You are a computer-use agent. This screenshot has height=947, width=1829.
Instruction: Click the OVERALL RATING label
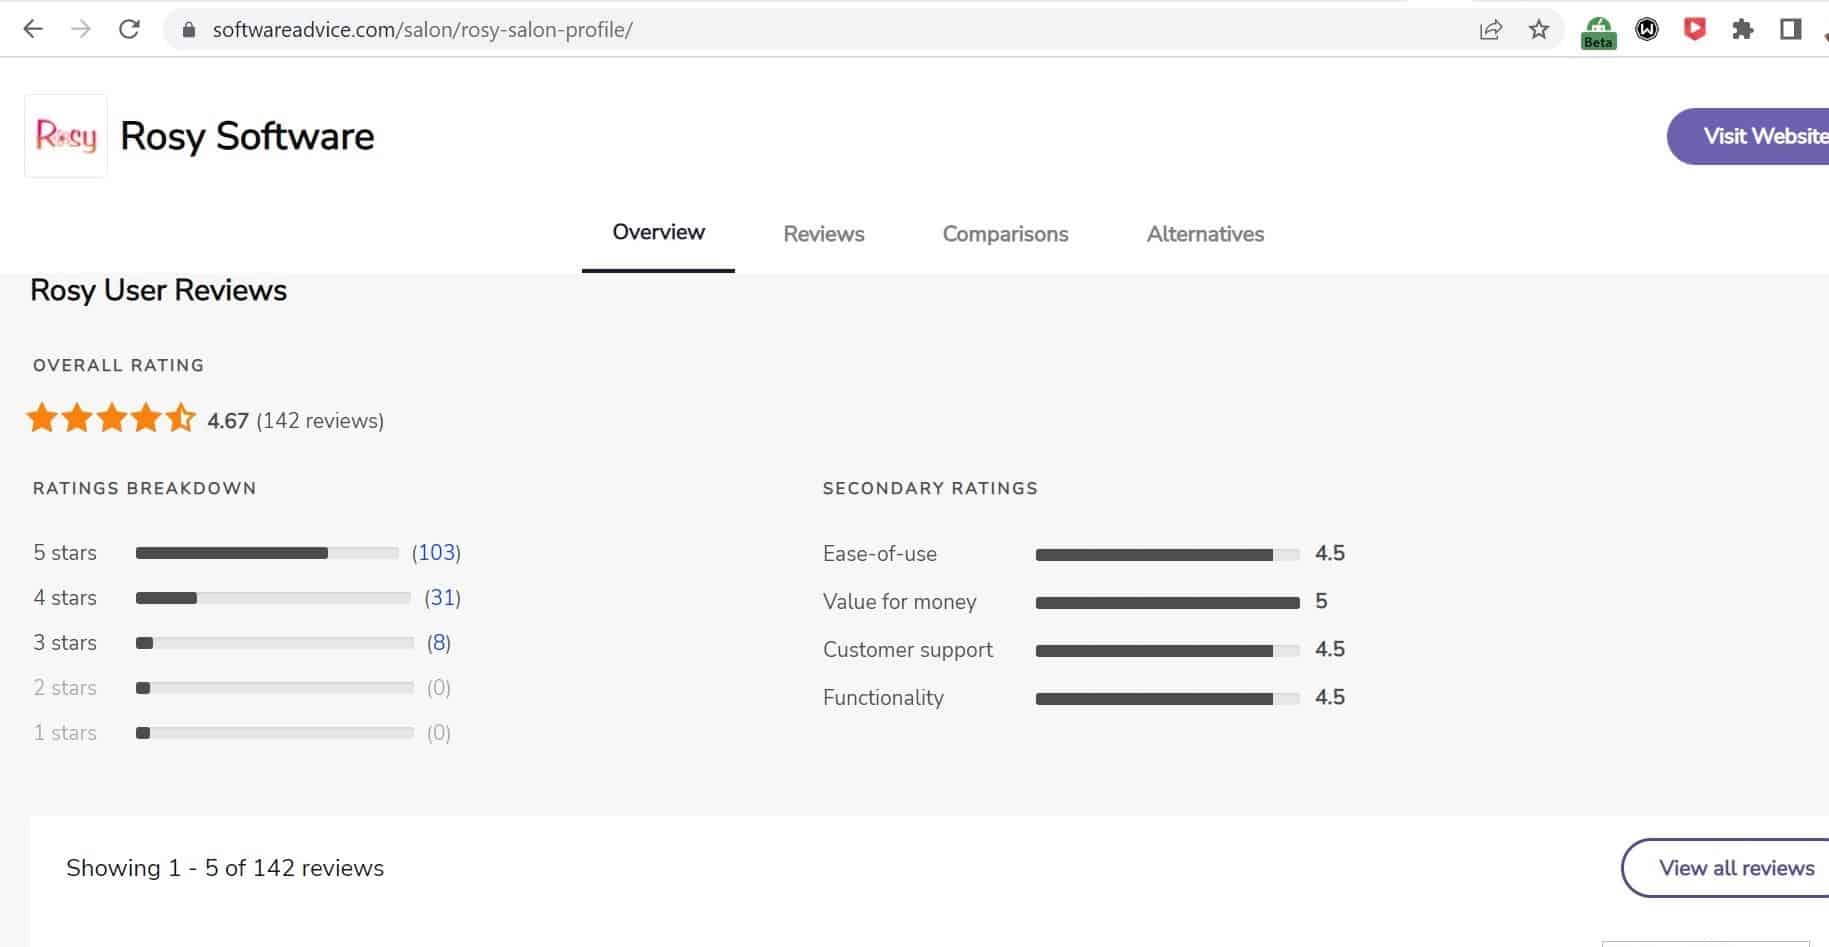[x=119, y=365]
